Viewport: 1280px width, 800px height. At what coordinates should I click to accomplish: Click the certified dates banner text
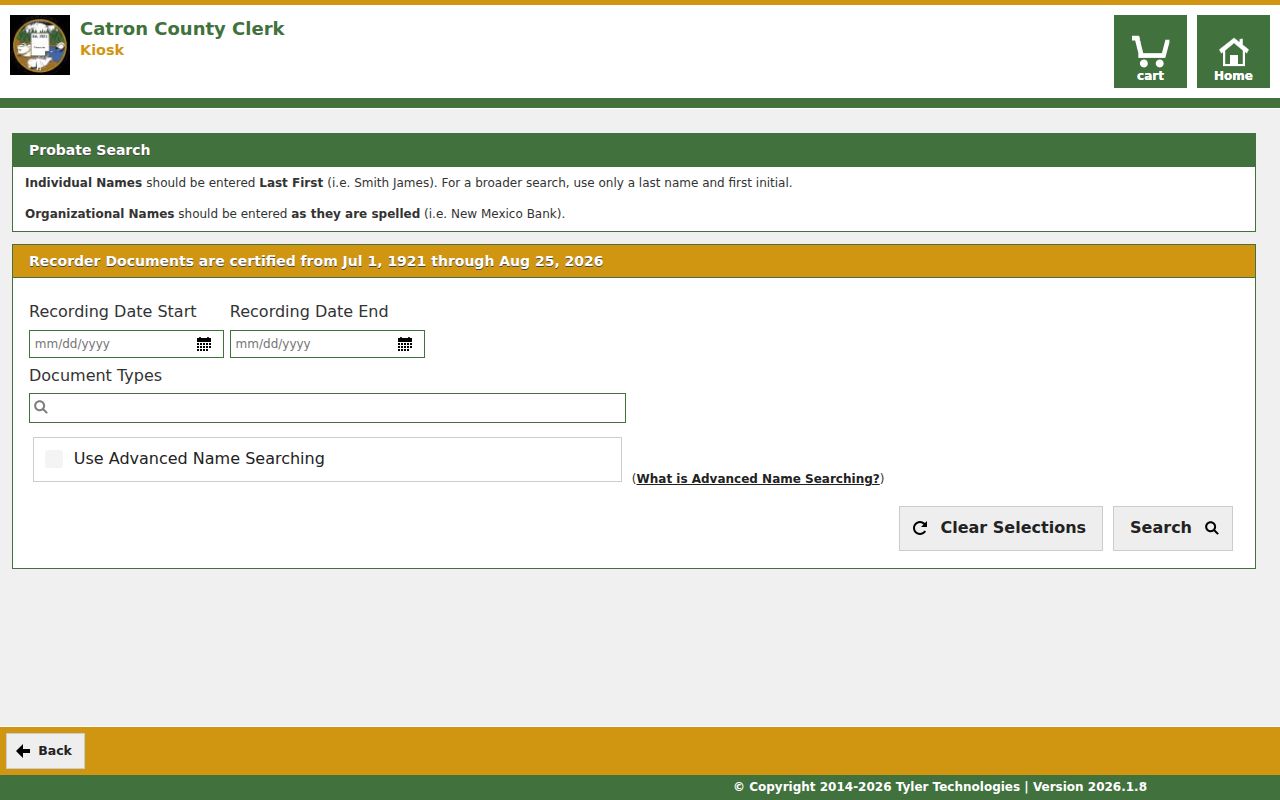click(316, 261)
